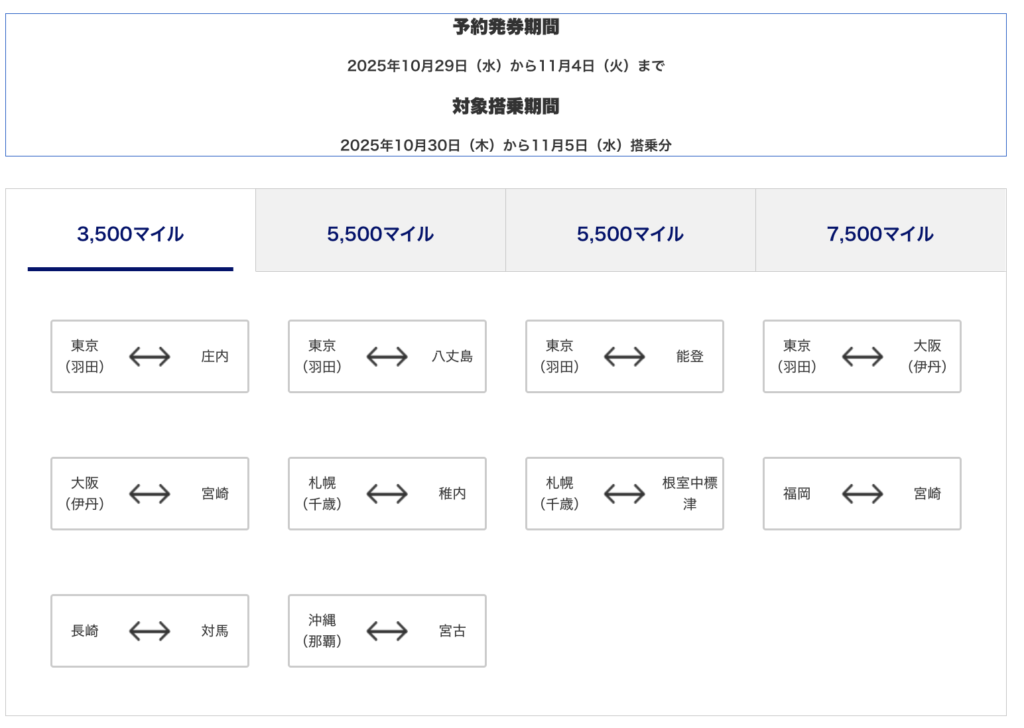Open the second 5,500マイル tab
Screen dimensions: 1024x728
(630, 234)
